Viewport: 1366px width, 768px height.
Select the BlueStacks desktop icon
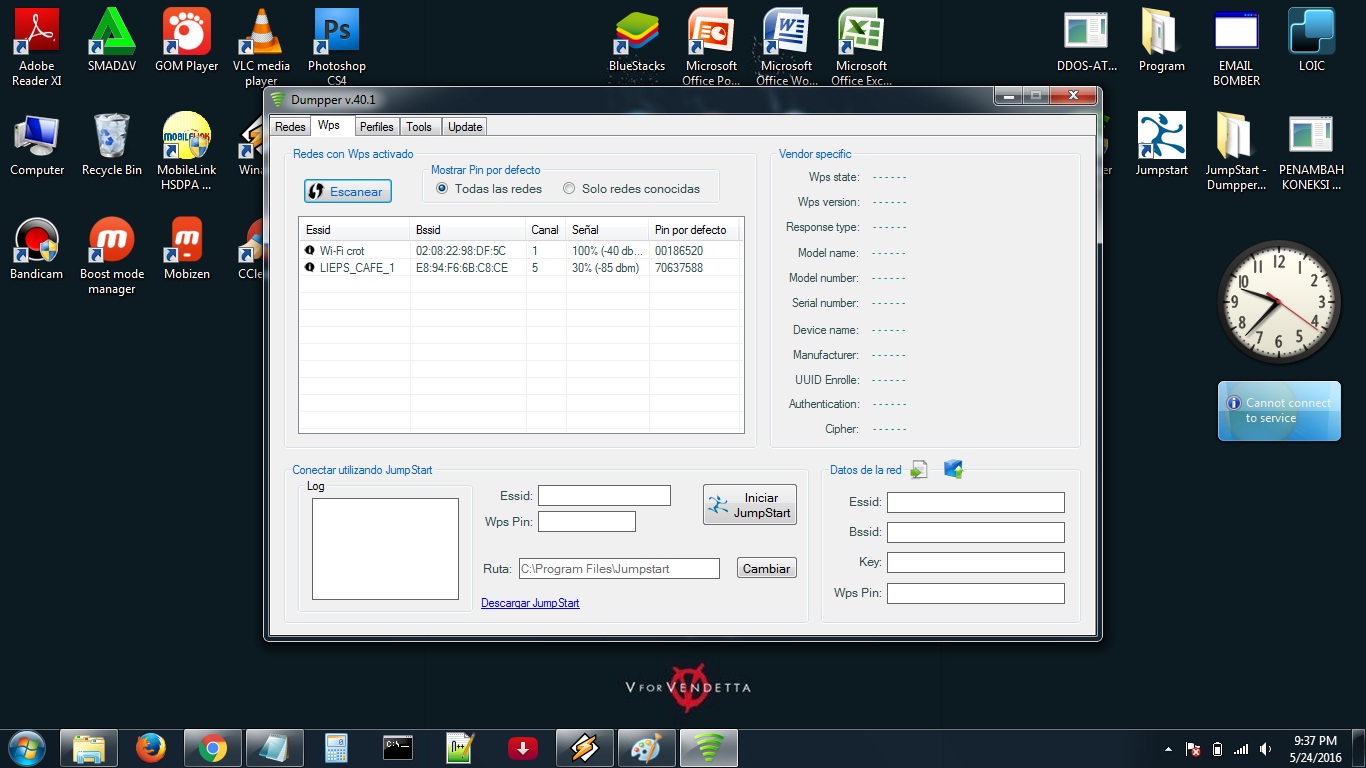pyautogui.click(x=637, y=40)
